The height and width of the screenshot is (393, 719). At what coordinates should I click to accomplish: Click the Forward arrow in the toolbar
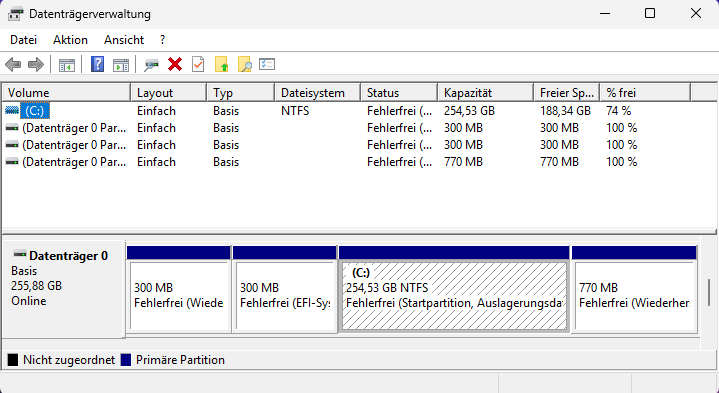pyautogui.click(x=36, y=65)
